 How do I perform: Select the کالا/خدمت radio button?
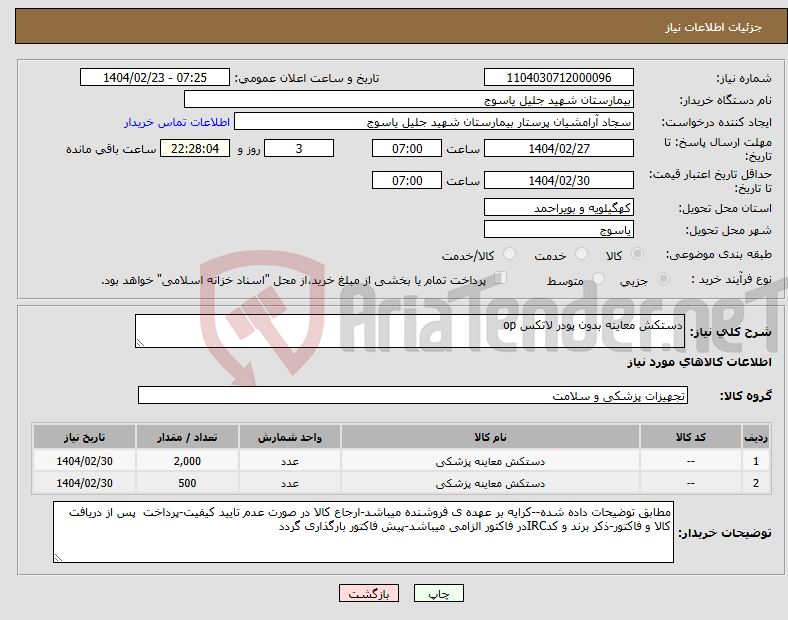coord(509,254)
